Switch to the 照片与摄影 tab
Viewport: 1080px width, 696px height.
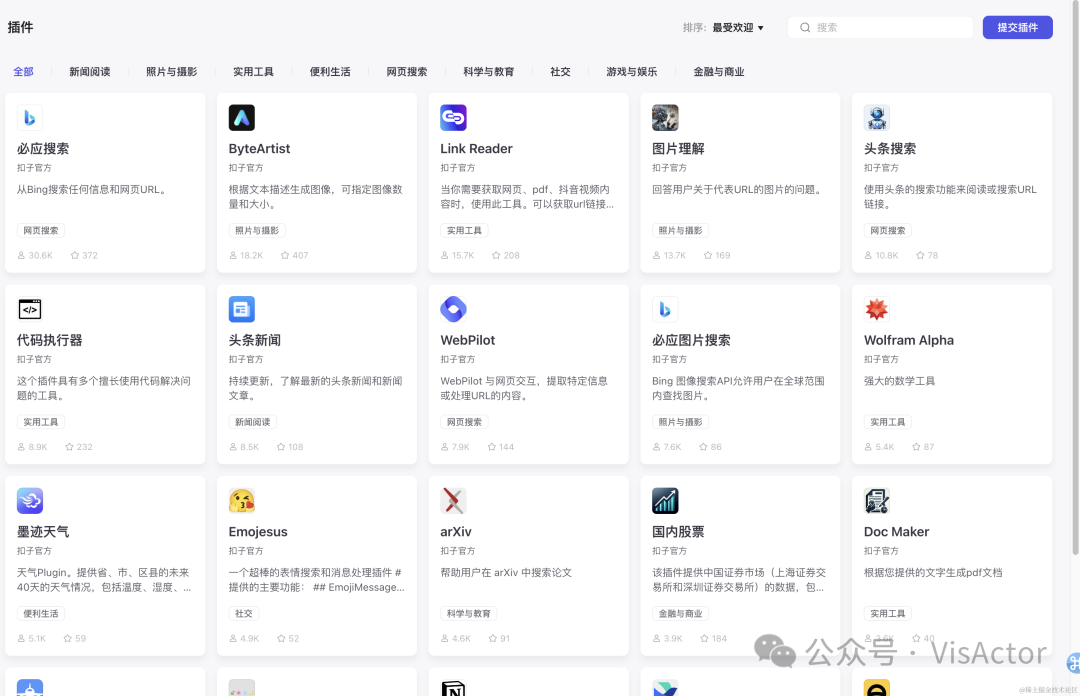172,72
